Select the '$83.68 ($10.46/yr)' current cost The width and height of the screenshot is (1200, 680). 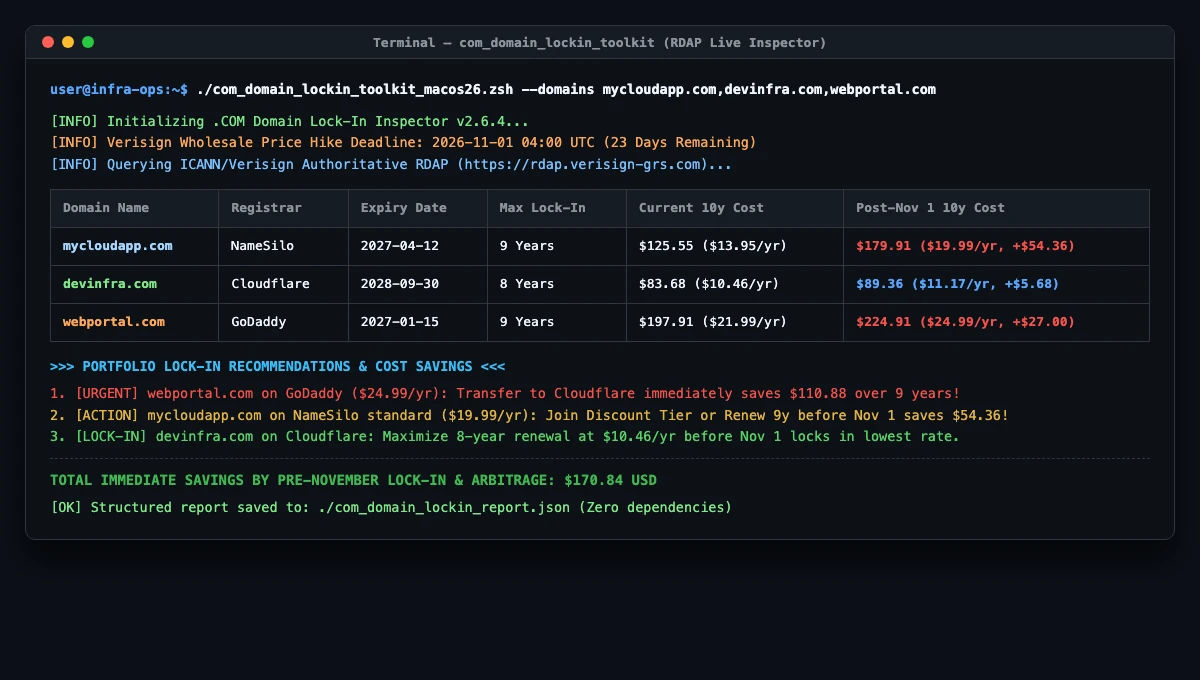709,284
